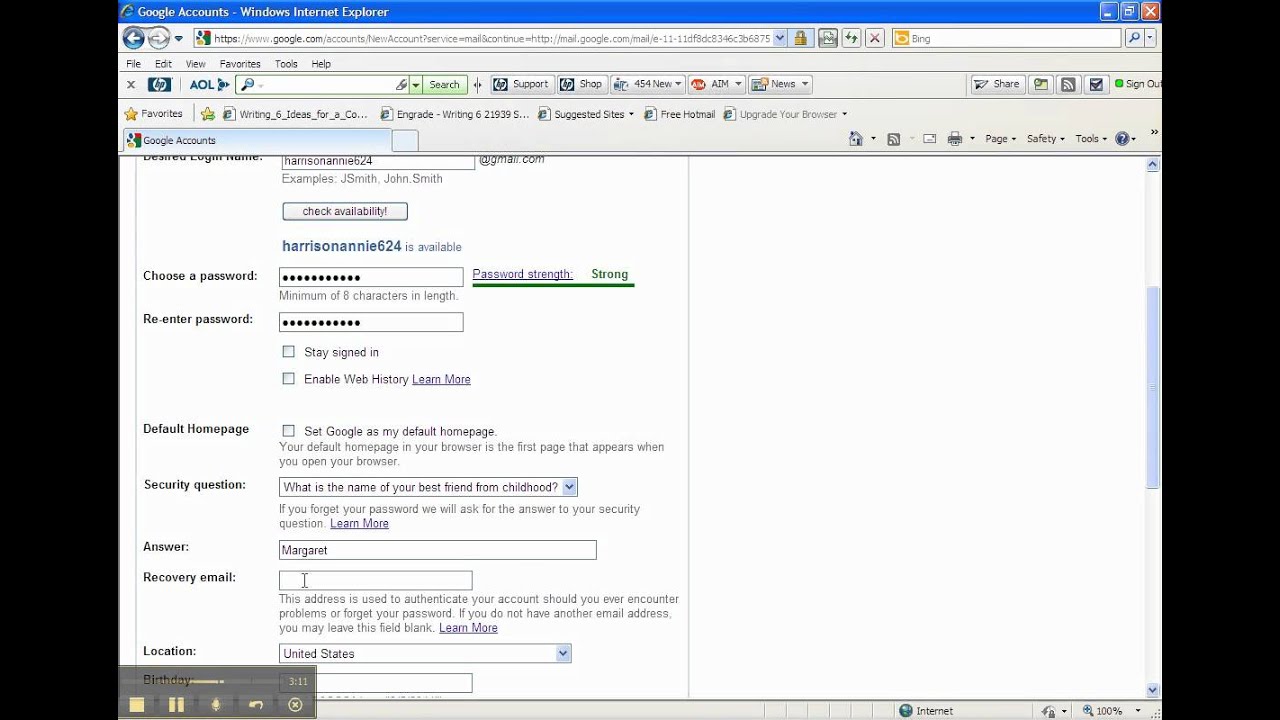Screen dimensions: 1280x720
Task: Pause the recording on the recorder overlay
Action: [176, 705]
